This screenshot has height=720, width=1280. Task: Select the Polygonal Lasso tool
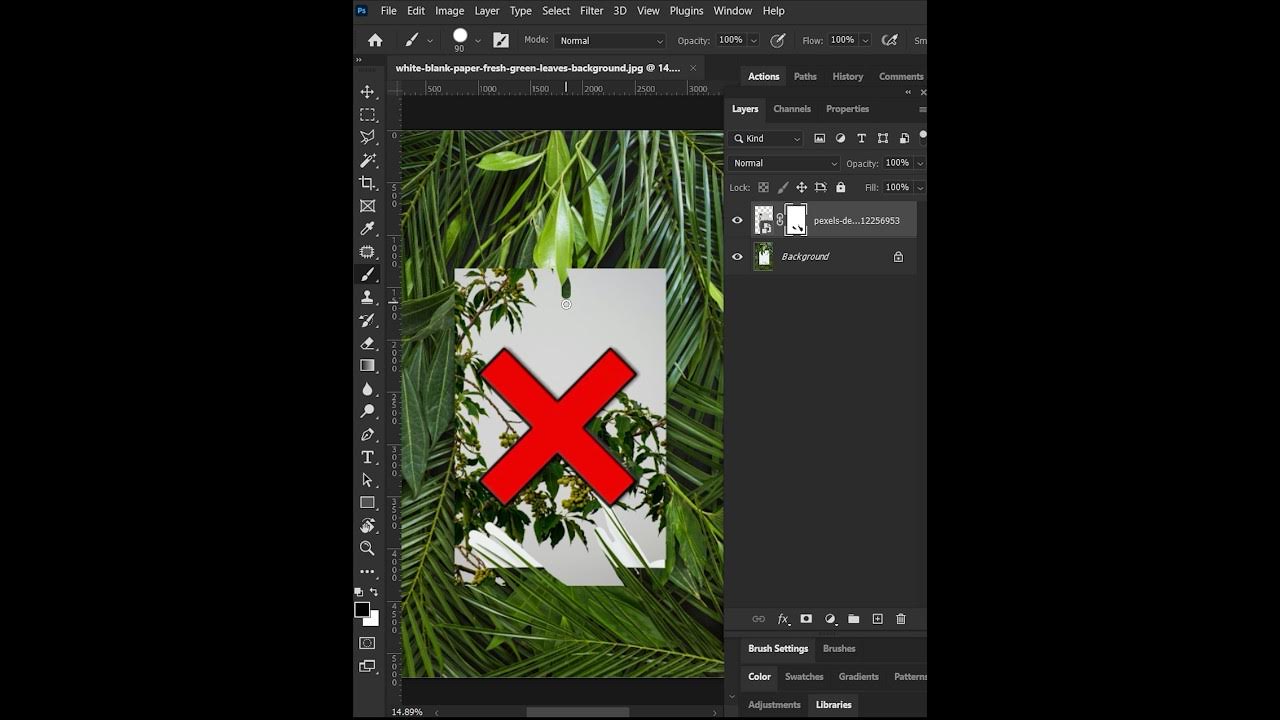(367, 137)
